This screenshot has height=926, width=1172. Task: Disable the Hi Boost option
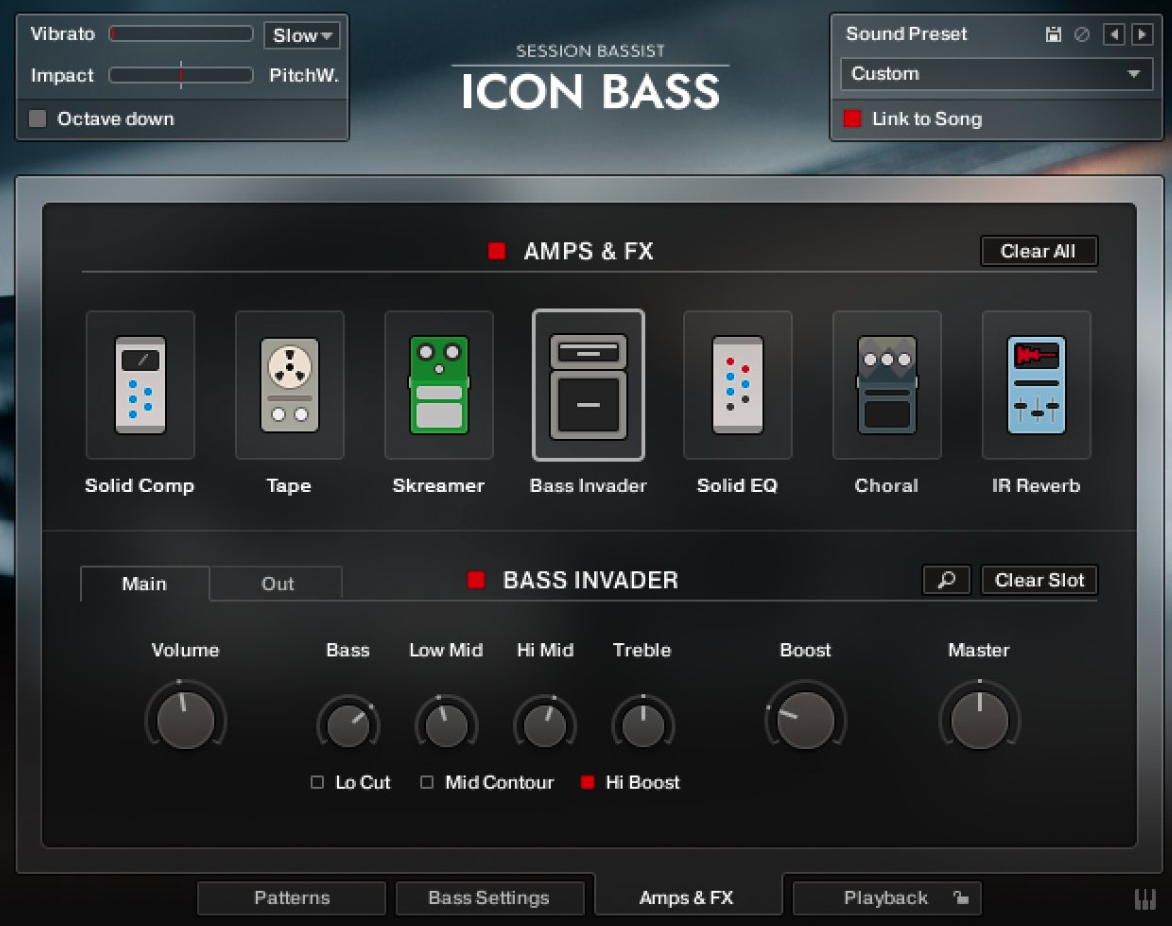(x=588, y=783)
